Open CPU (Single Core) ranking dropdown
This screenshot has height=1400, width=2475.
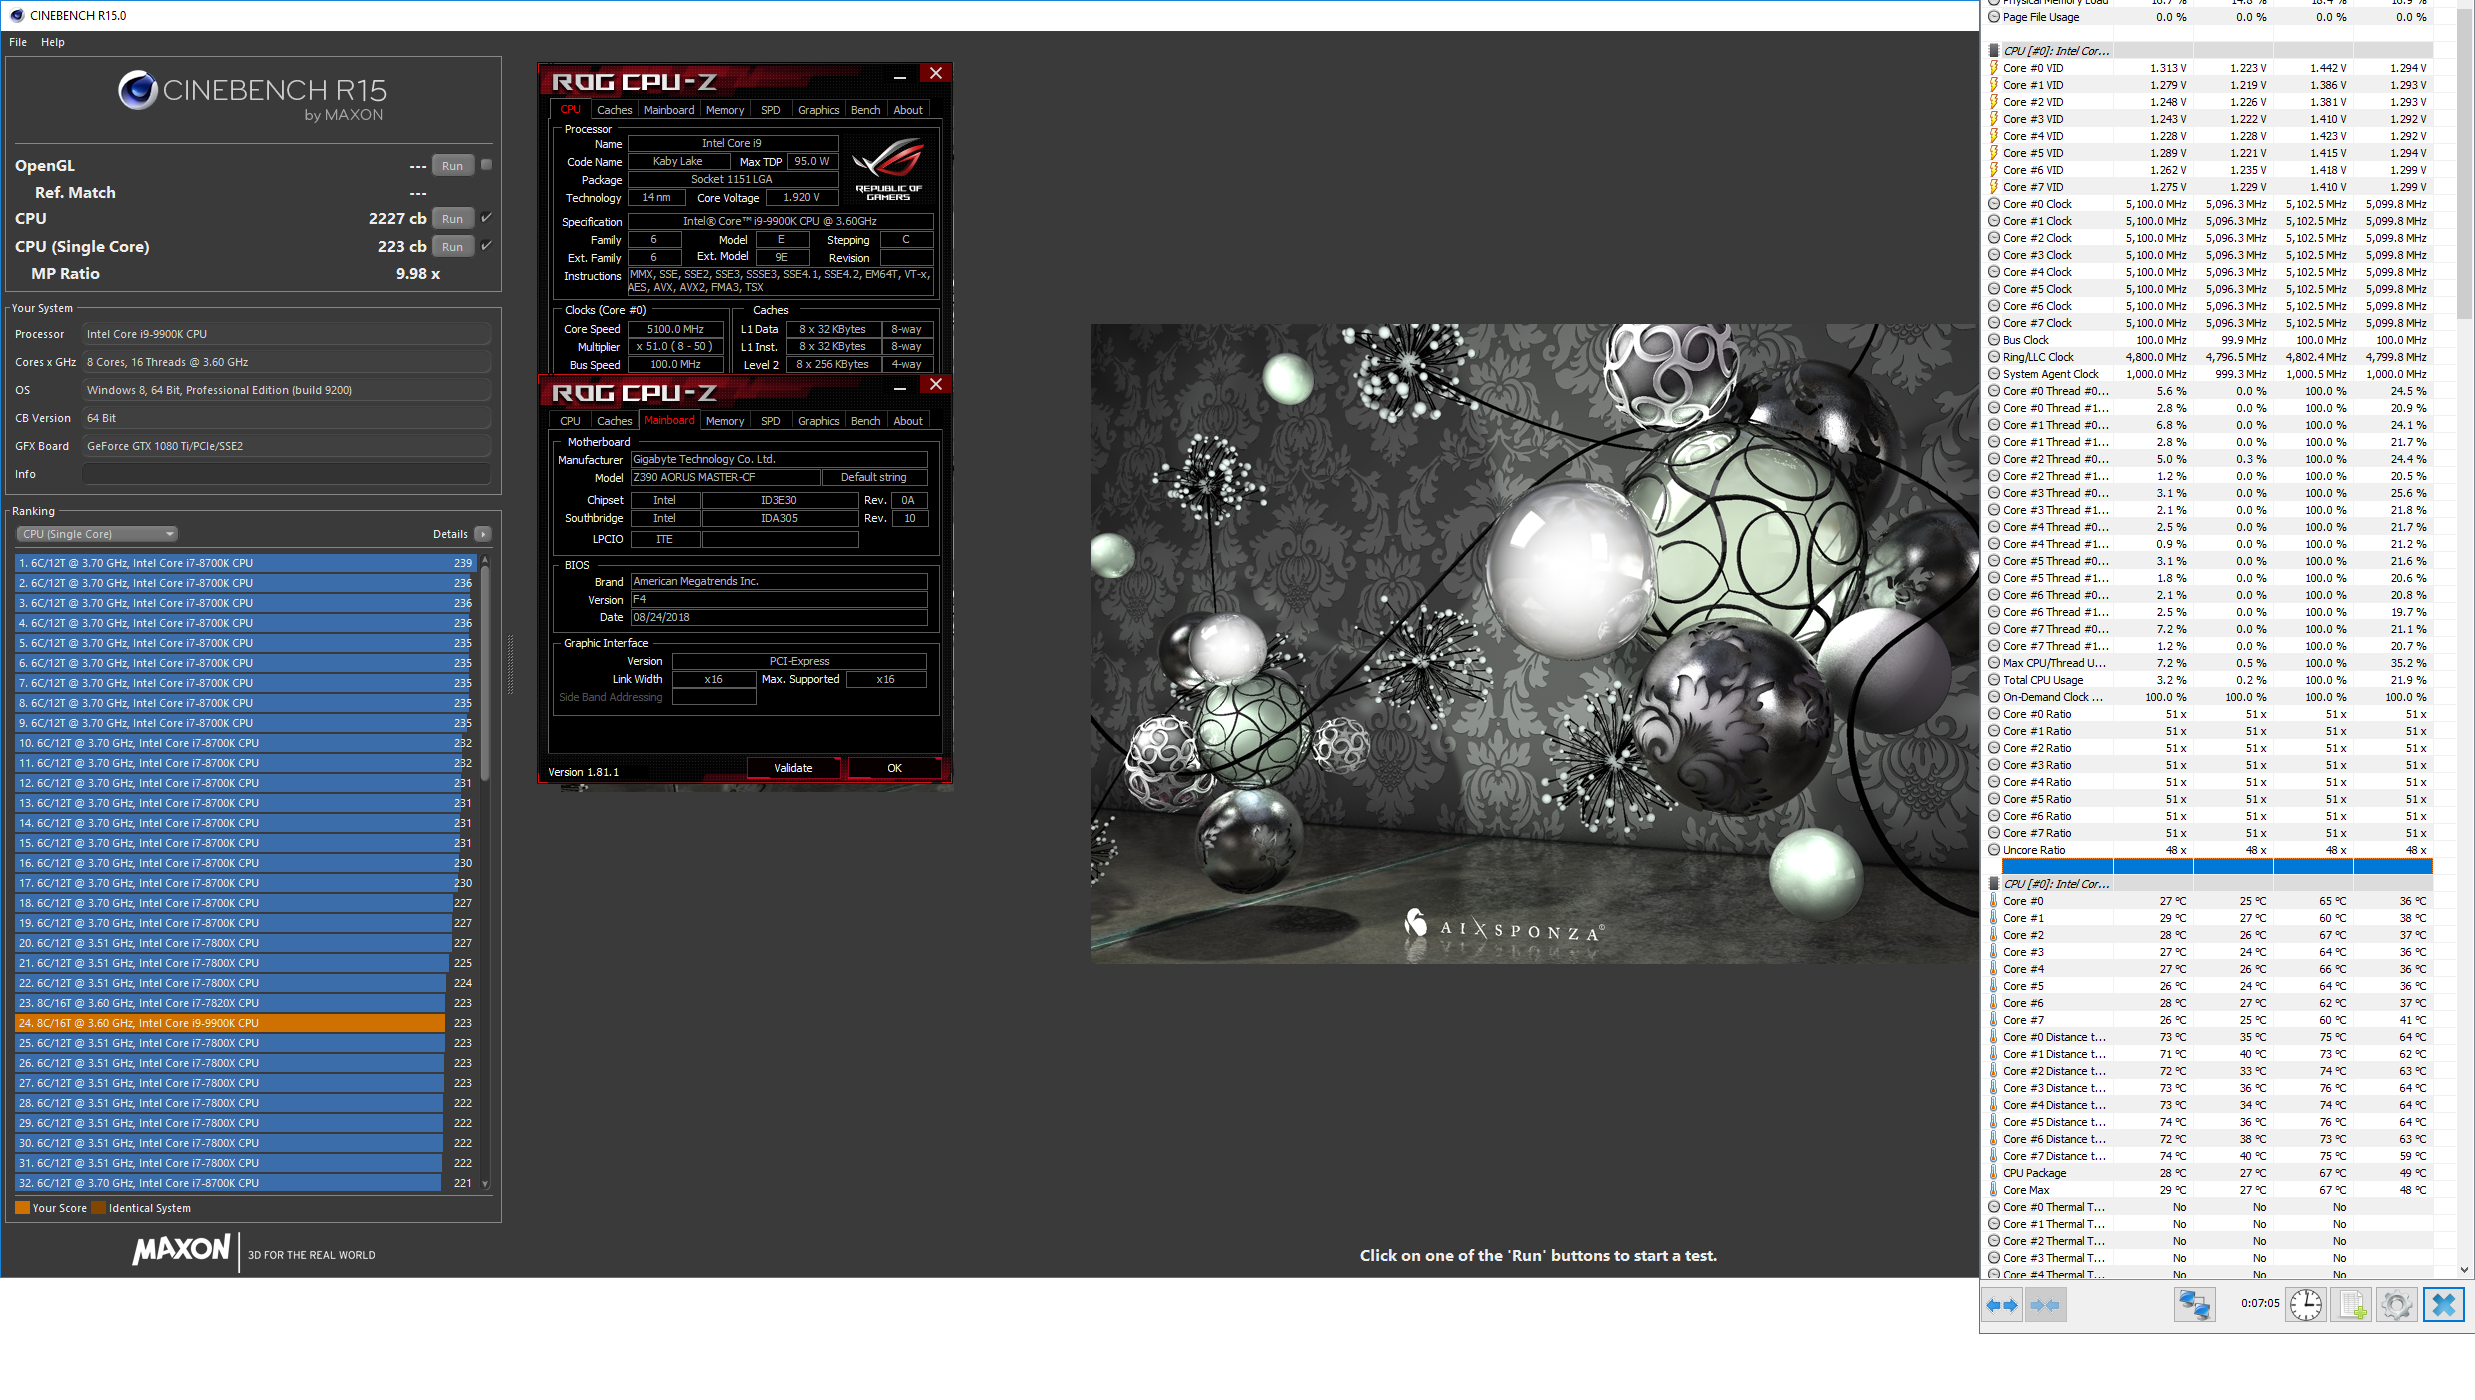click(x=96, y=534)
